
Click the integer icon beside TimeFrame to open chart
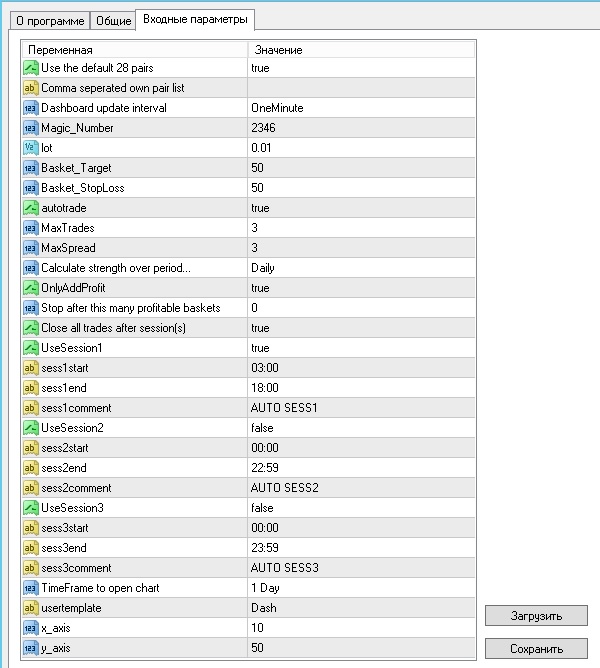pos(31,588)
